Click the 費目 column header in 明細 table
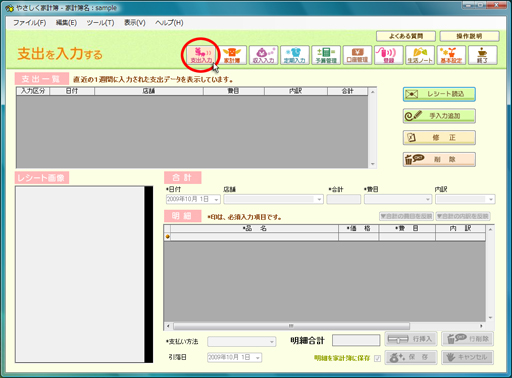Image resolution: width=512 pixels, height=378 pixels. (x=407, y=228)
